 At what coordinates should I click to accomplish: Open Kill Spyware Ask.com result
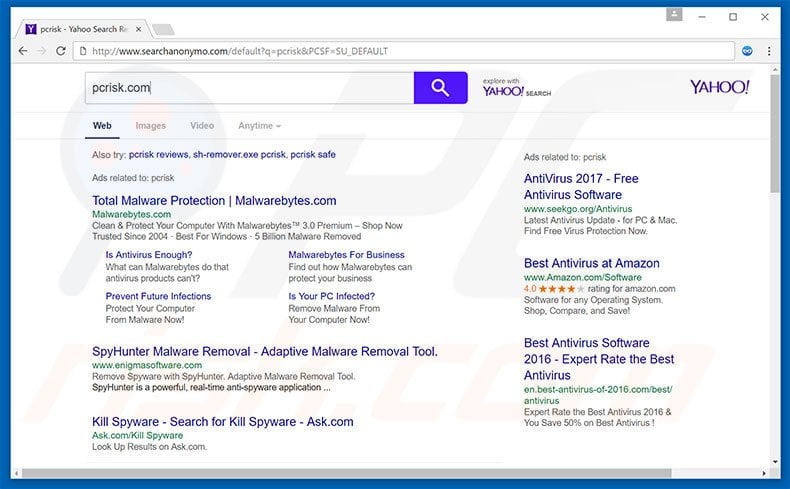click(x=223, y=422)
